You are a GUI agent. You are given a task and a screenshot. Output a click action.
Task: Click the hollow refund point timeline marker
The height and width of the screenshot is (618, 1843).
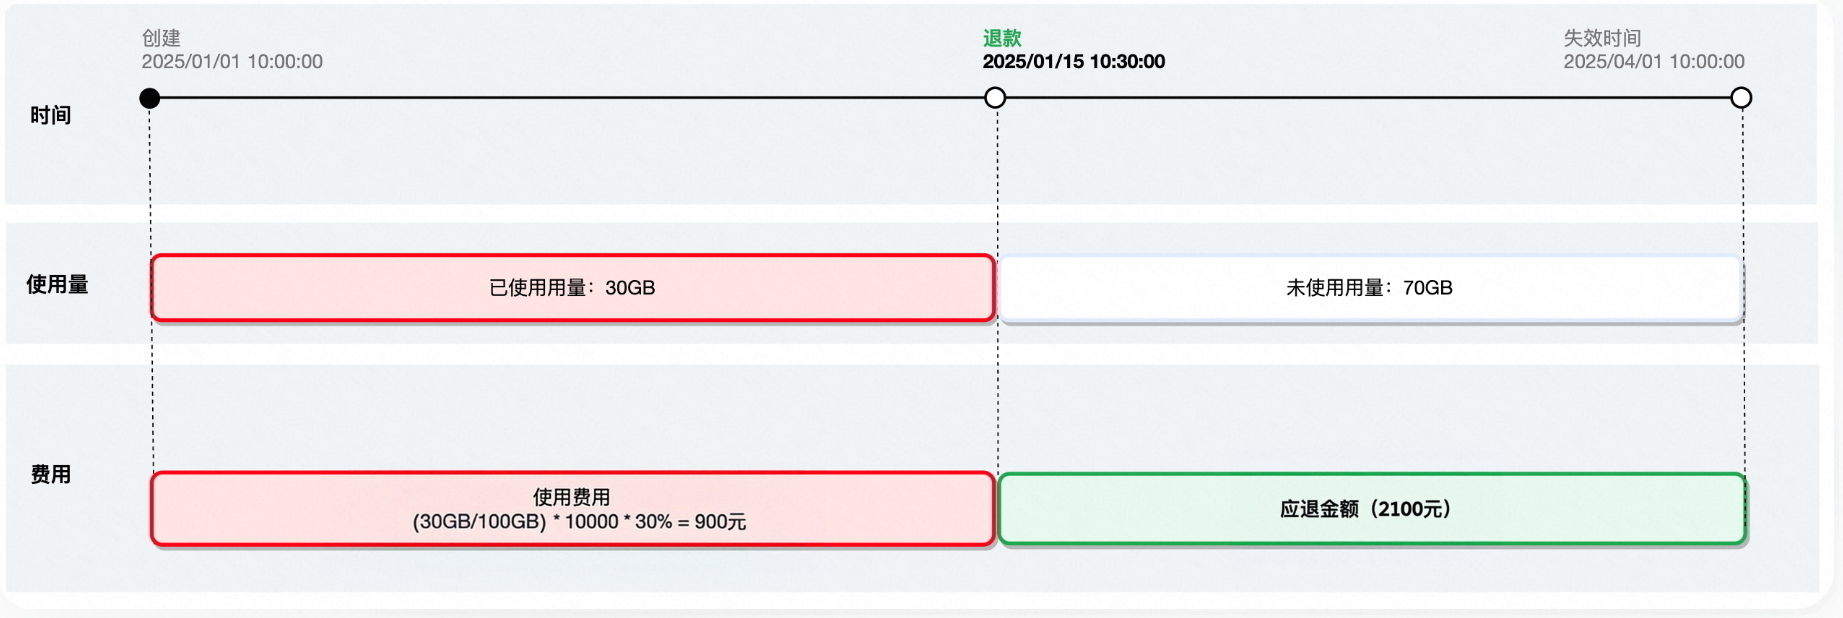pyautogui.click(x=995, y=98)
